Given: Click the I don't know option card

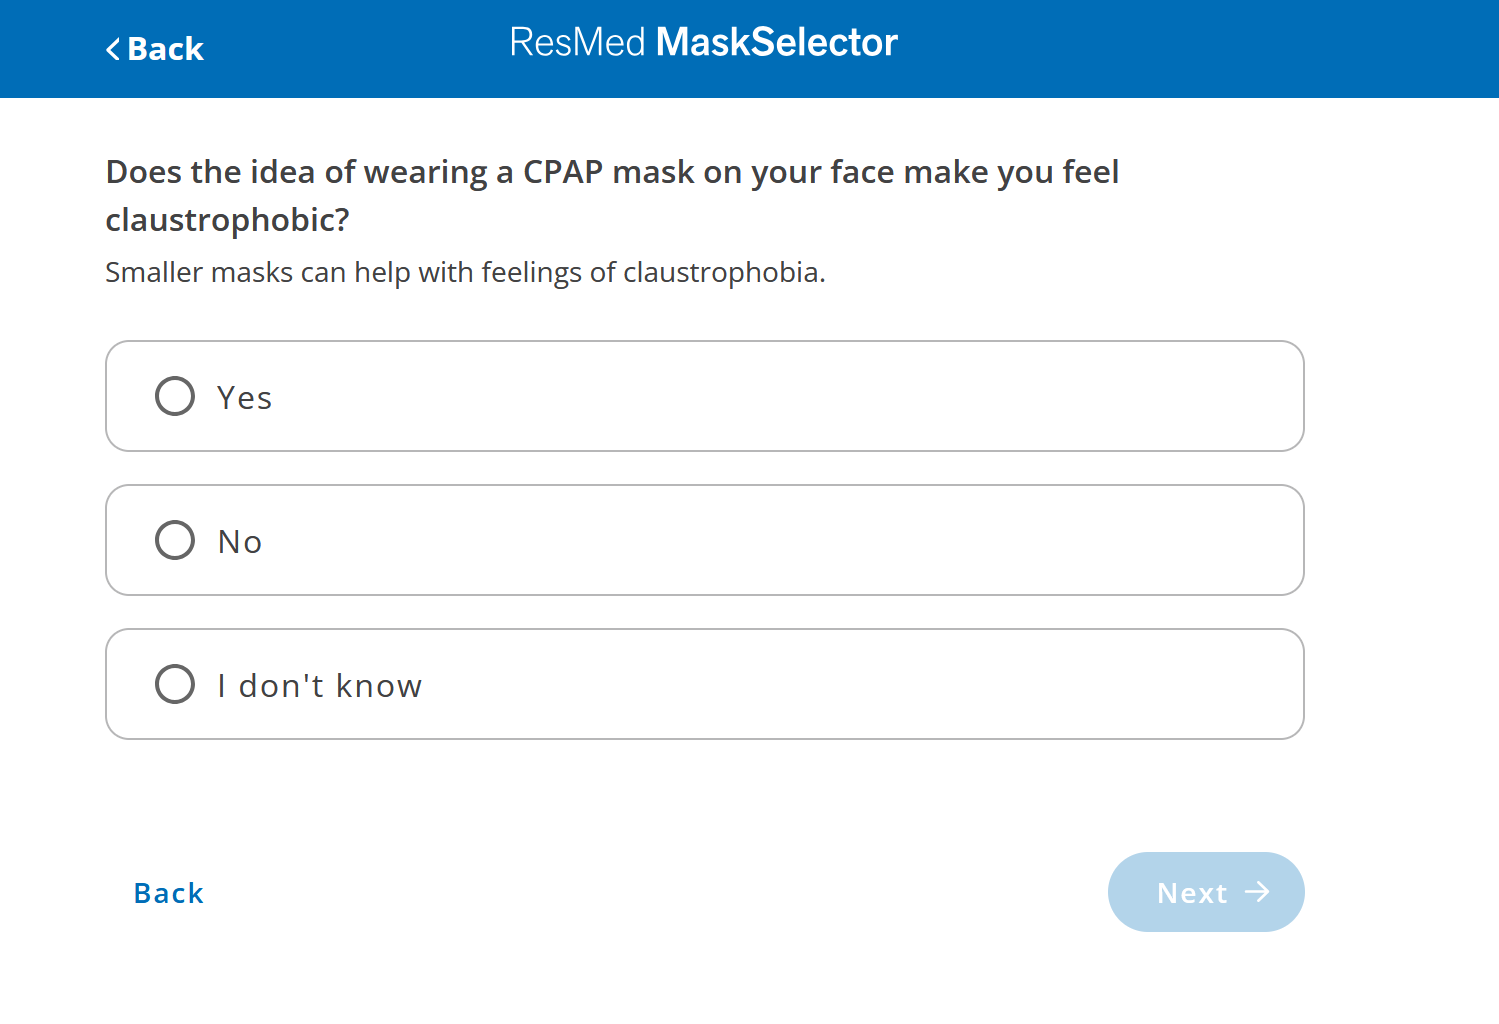Looking at the screenshot, I should click(x=704, y=684).
